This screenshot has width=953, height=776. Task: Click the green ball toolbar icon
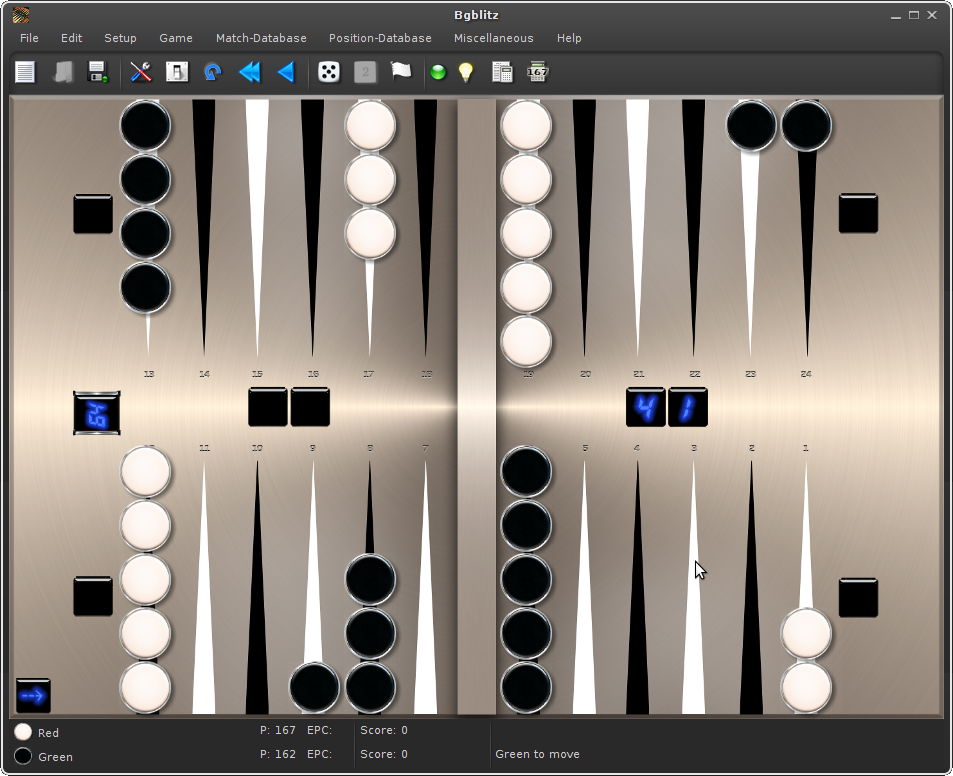[x=437, y=72]
